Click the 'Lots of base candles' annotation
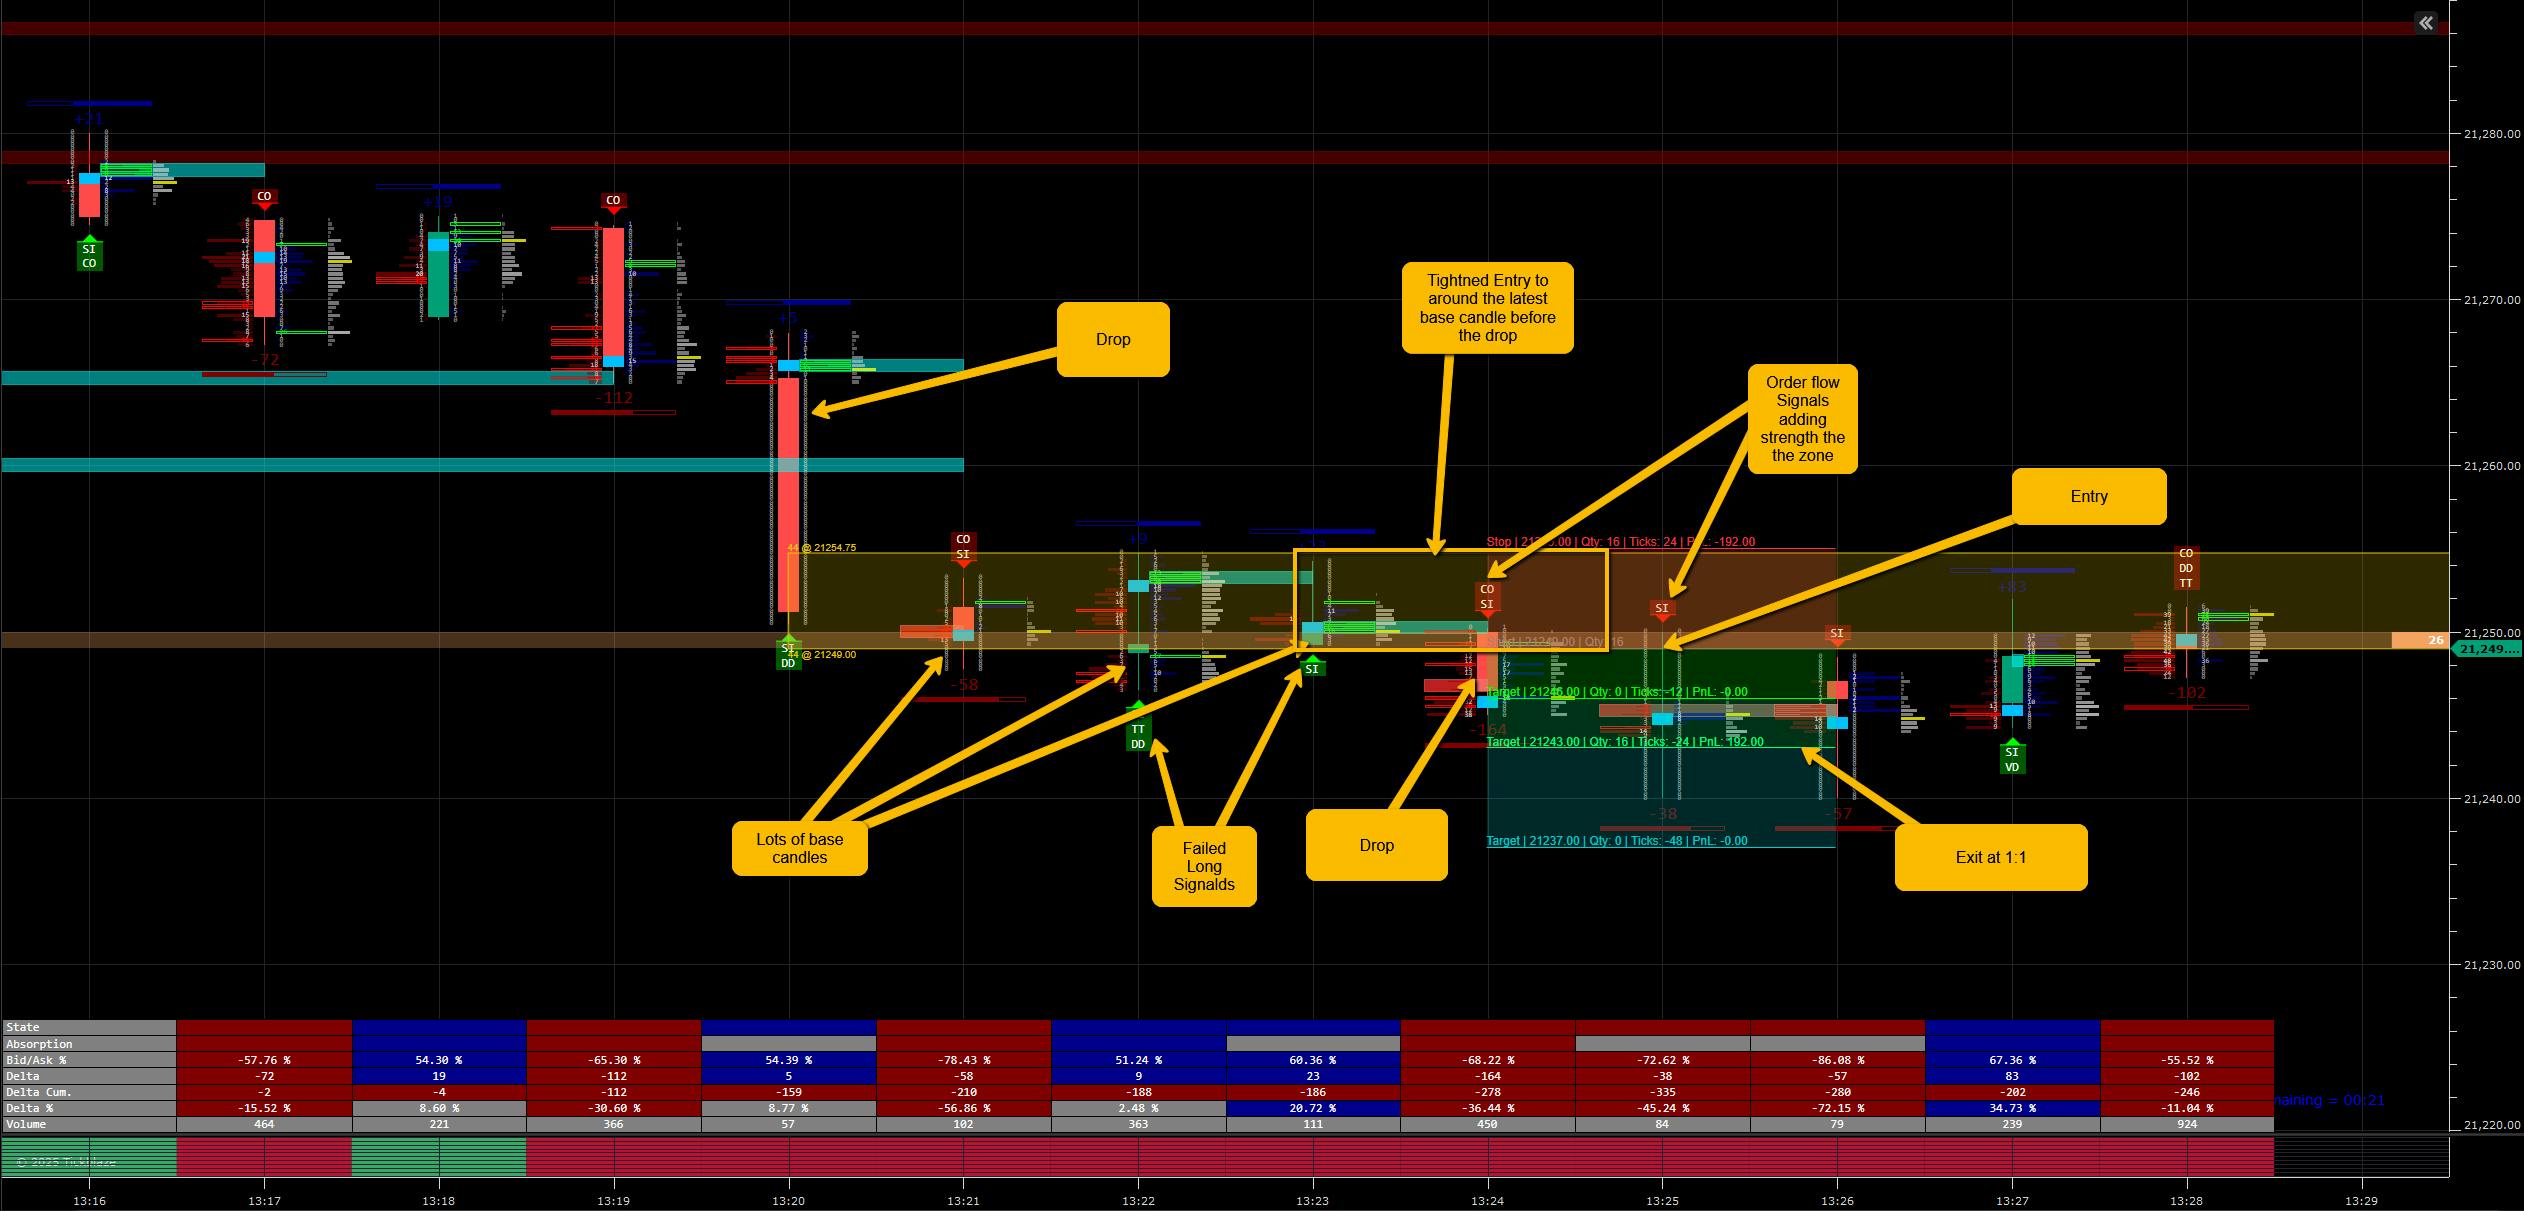Viewport: 2524px width, 1211px height. [799, 848]
